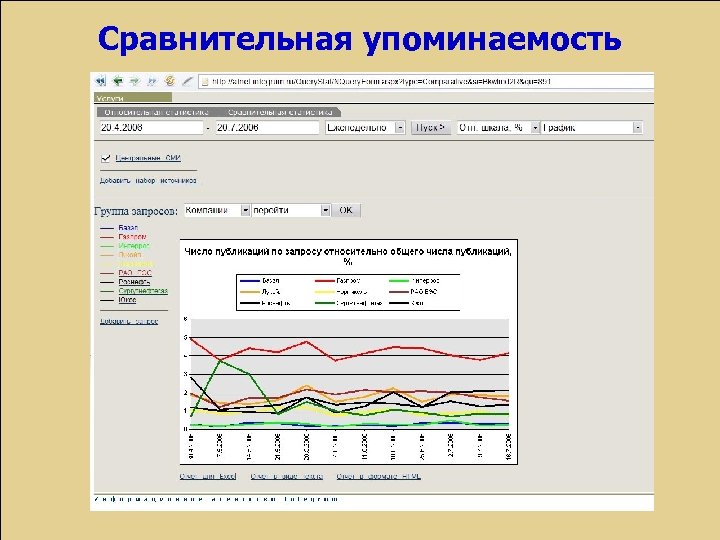
Task: Open the Услуги menu tab
Action: coord(133,98)
